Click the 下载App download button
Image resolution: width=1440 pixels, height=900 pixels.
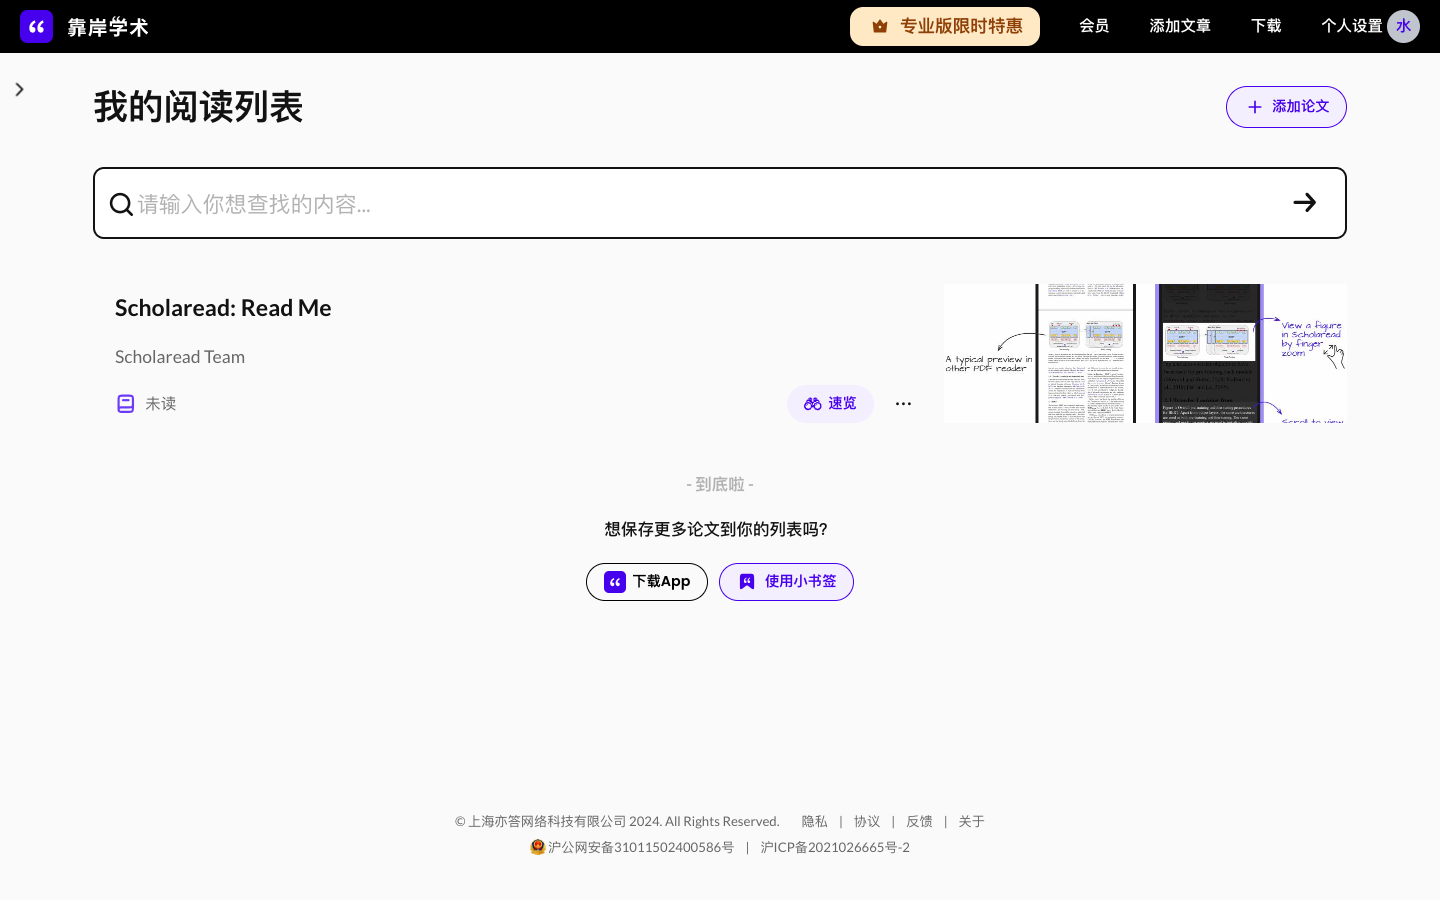(647, 581)
